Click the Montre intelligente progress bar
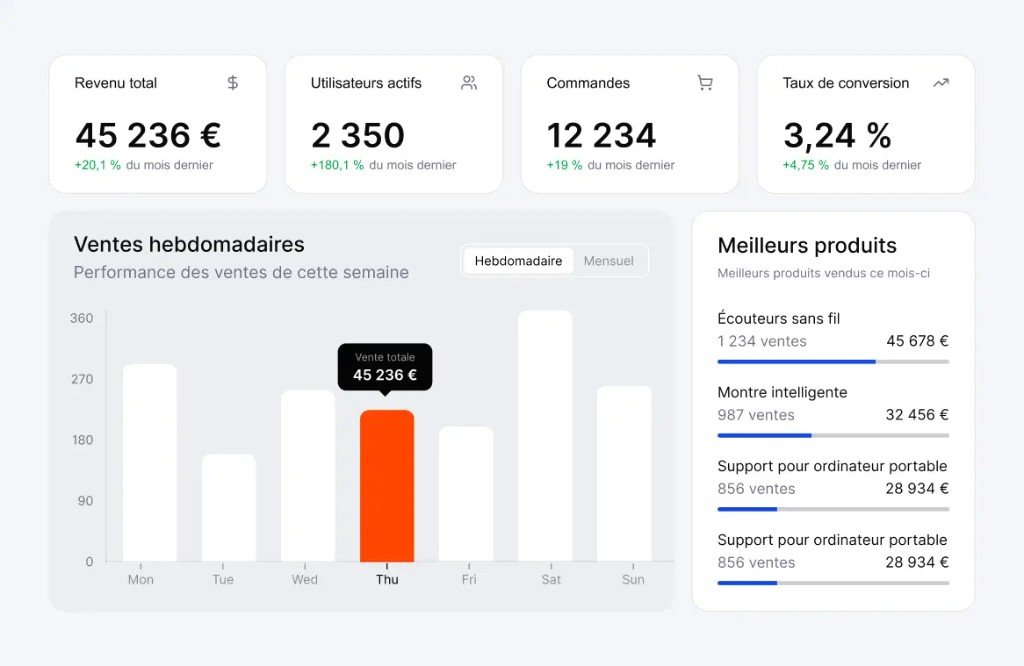The height and width of the screenshot is (666, 1024). click(833, 435)
